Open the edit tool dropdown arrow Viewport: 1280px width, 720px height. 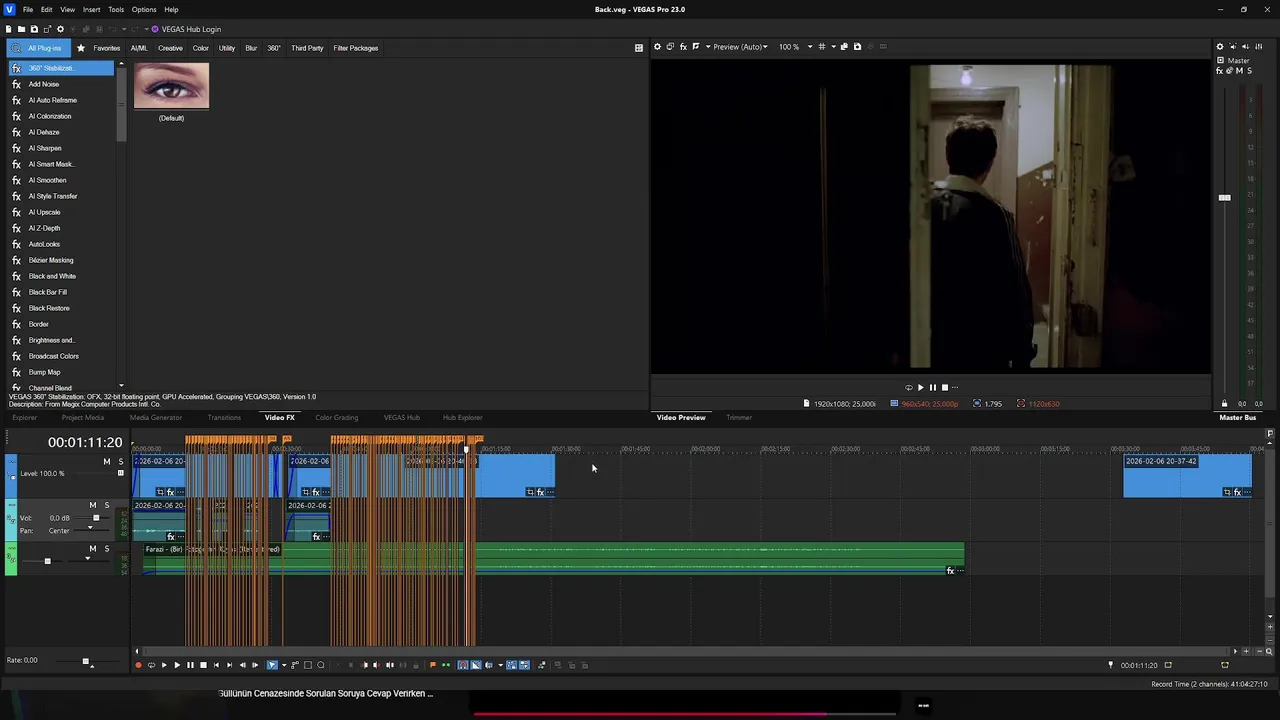coord(284,665)
